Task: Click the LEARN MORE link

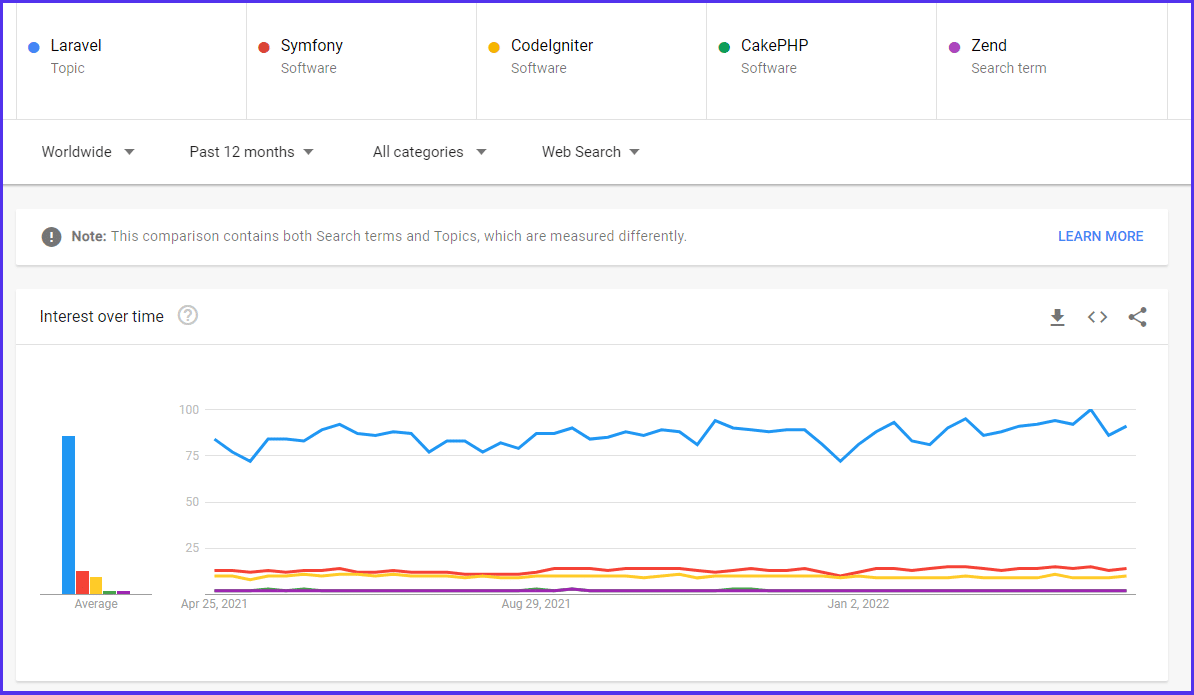Action: (1100, 236)
